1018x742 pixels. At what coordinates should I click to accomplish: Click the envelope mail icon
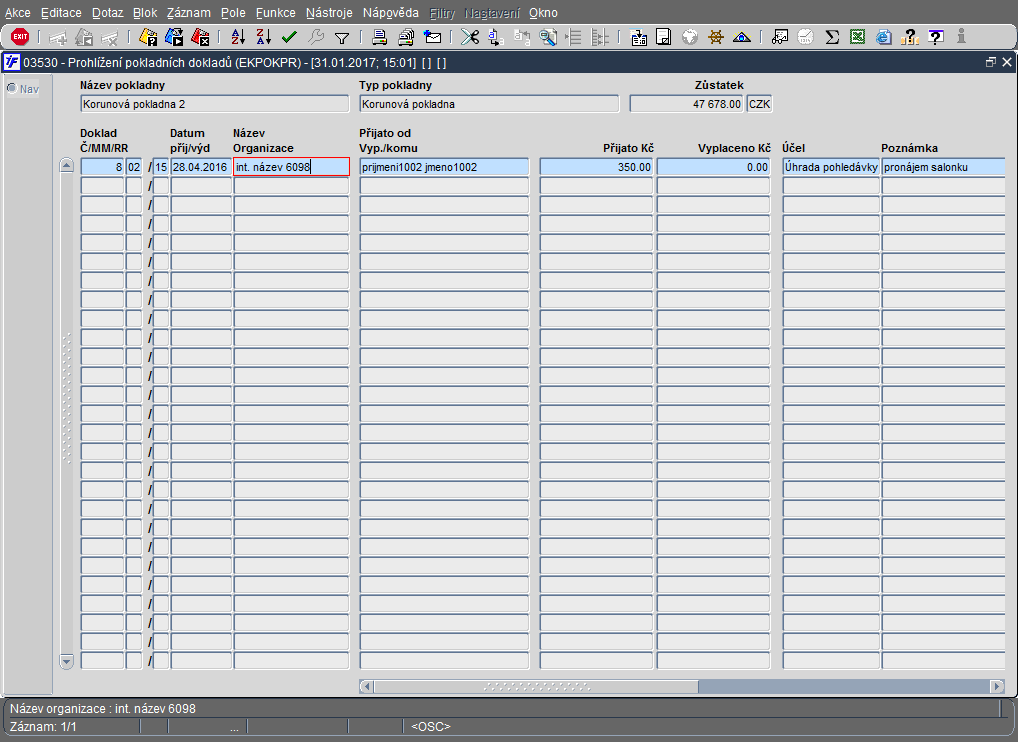pyautogui.click(x=433, y=37)
